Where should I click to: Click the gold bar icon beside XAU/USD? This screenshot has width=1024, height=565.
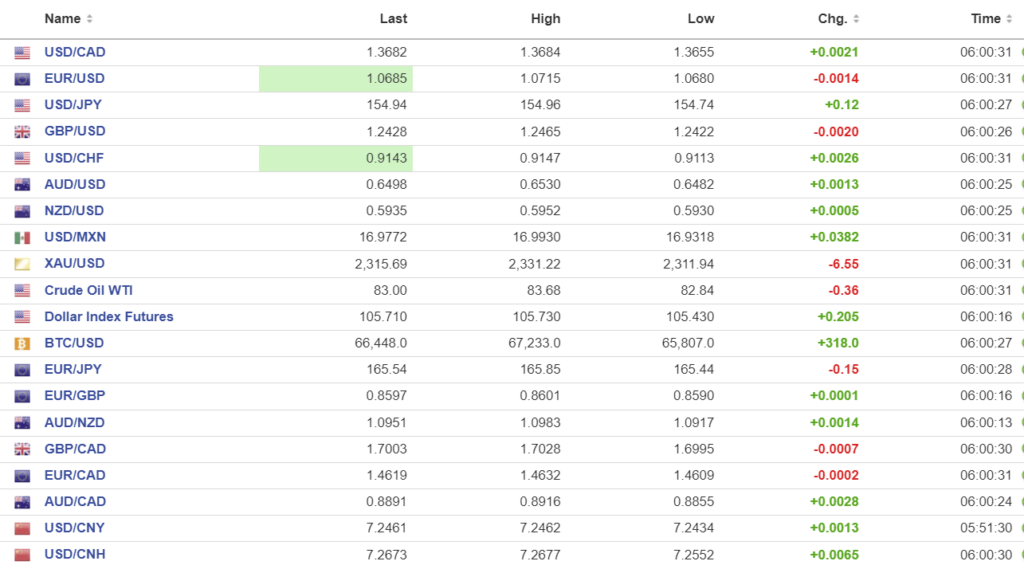point(22,264)
